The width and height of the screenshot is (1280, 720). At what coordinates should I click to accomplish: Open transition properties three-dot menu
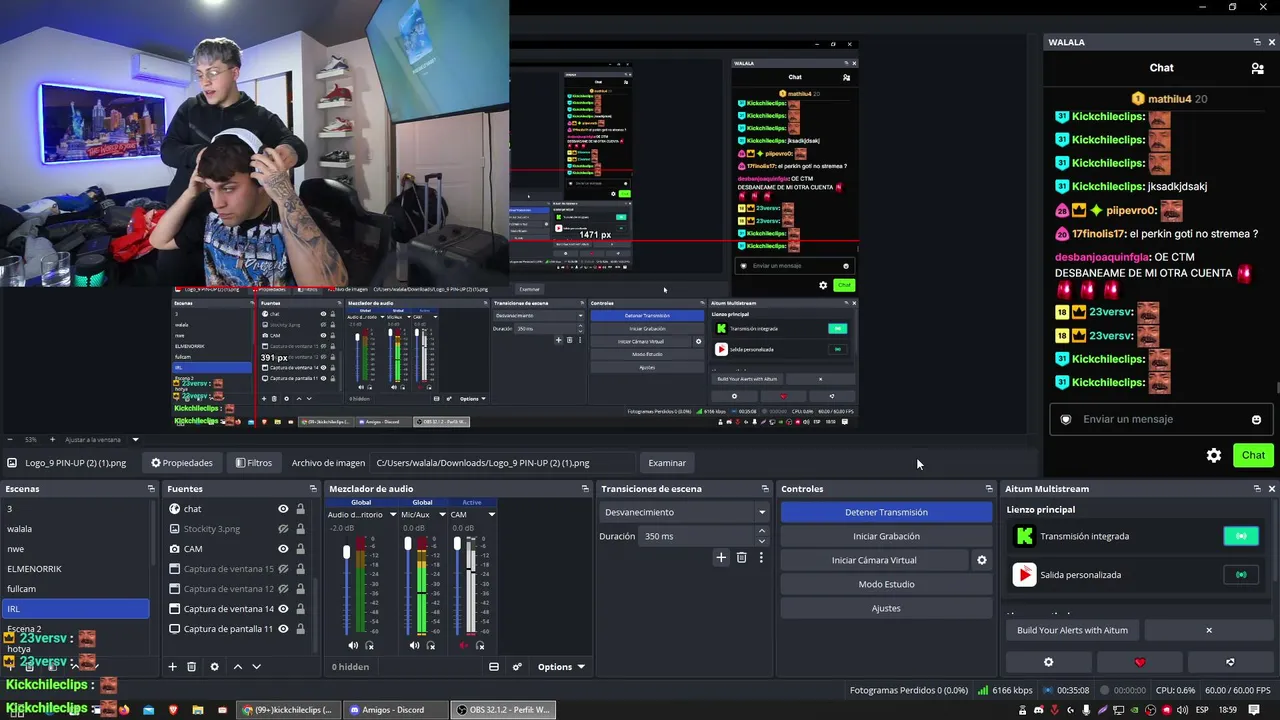[x=761, y=558]
